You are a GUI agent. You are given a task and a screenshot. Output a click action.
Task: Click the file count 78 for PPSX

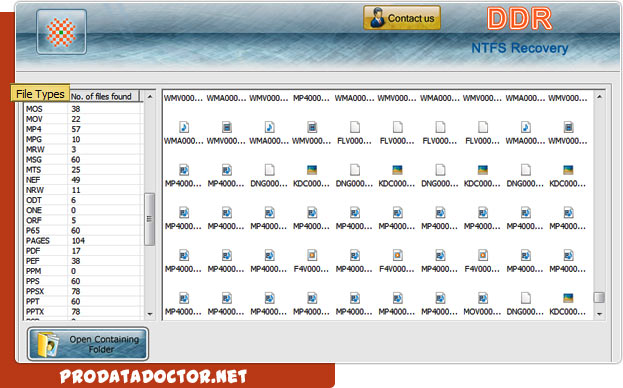click(76, 291)
